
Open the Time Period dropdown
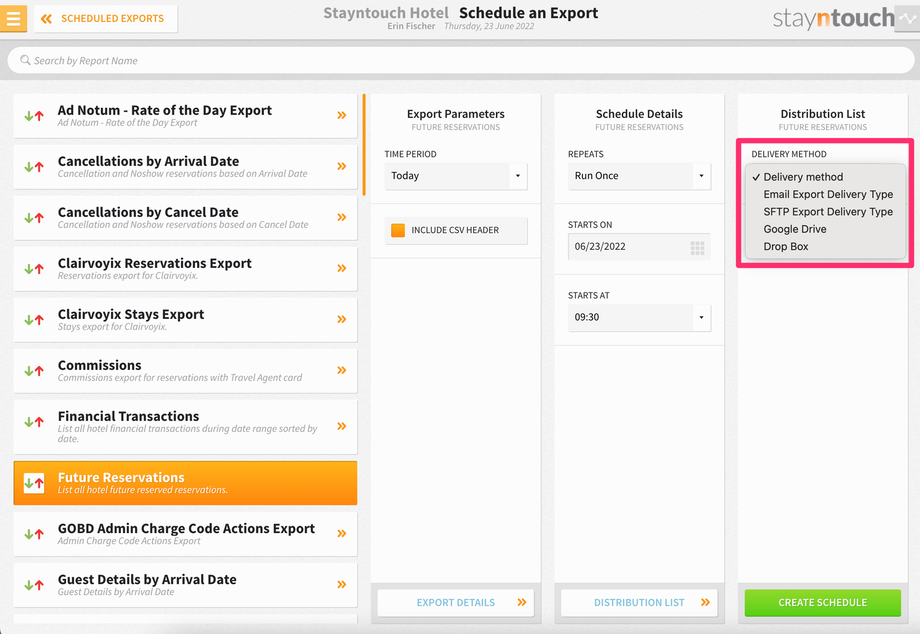(x=456, y=176)
